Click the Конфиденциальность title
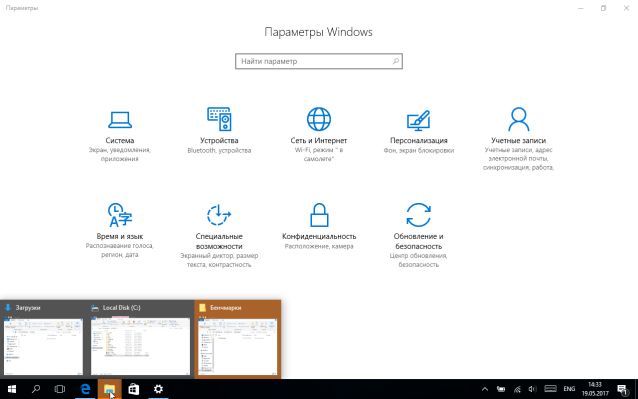Image resolution: width=638 pixels, height=399 pixels. (319, 236)
